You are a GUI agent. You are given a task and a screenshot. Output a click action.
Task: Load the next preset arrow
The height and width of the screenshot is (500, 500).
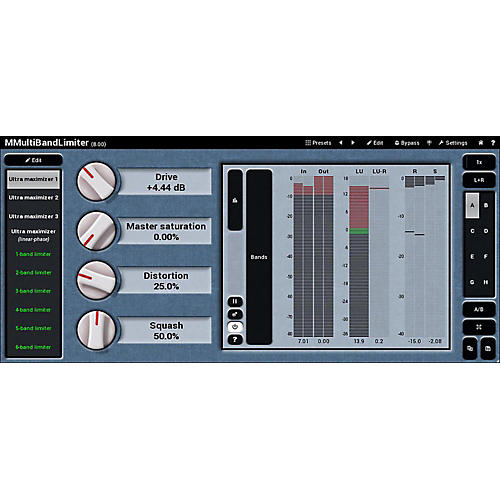click(353, 143)
